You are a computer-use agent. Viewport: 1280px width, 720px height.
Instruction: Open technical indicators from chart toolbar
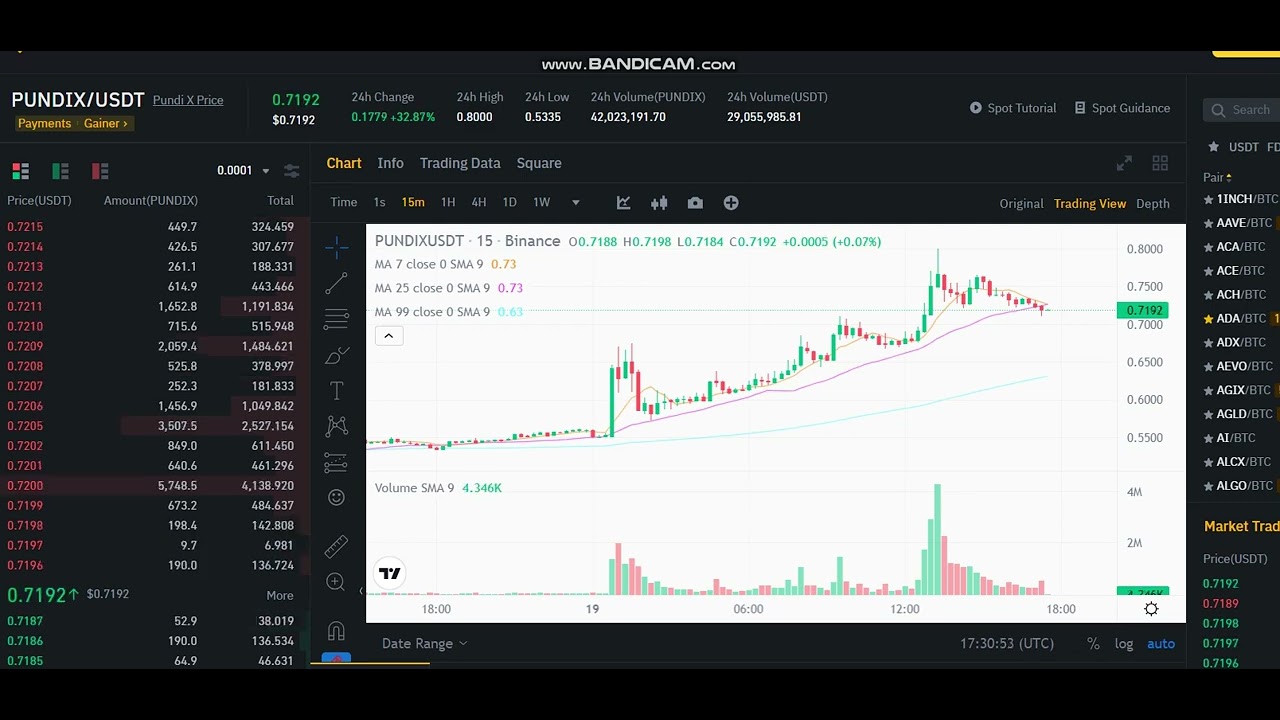click(x=623, y=203)
